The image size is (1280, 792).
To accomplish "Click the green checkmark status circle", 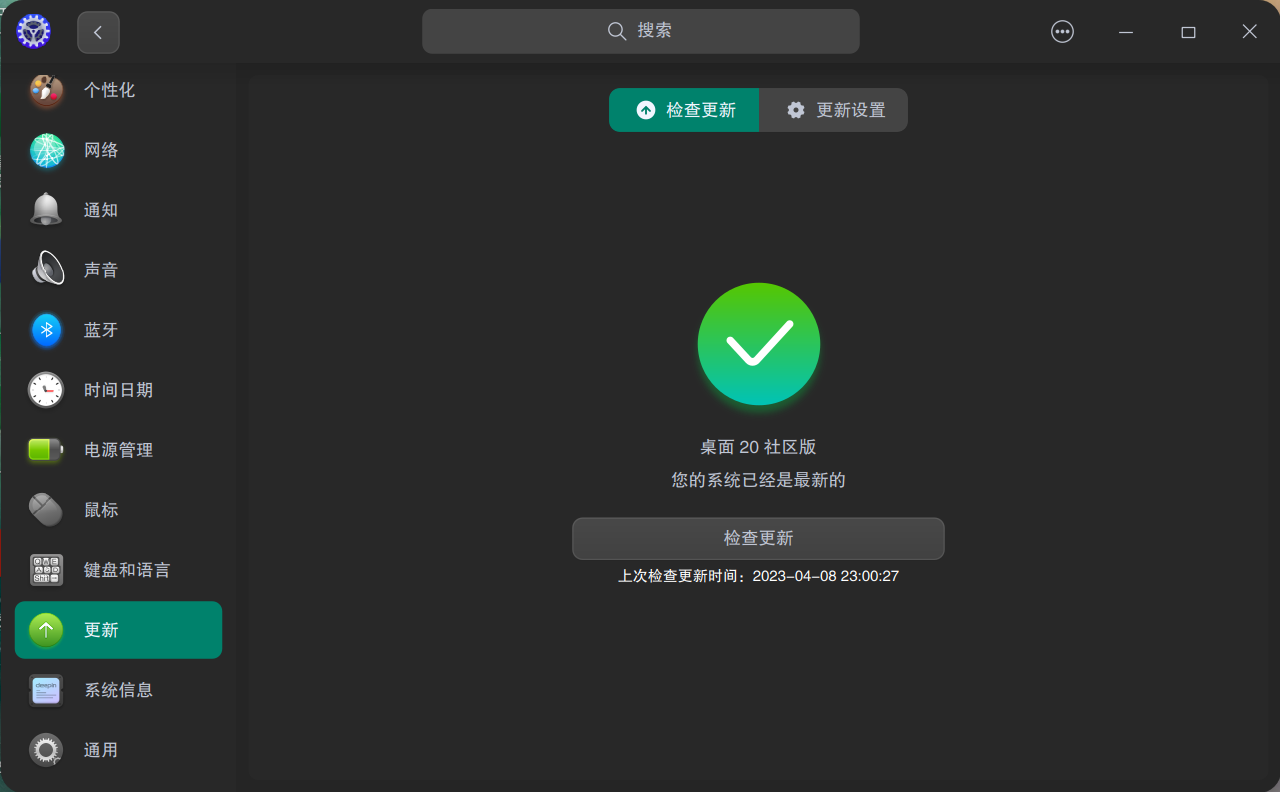I will click(x=758, y=343).
